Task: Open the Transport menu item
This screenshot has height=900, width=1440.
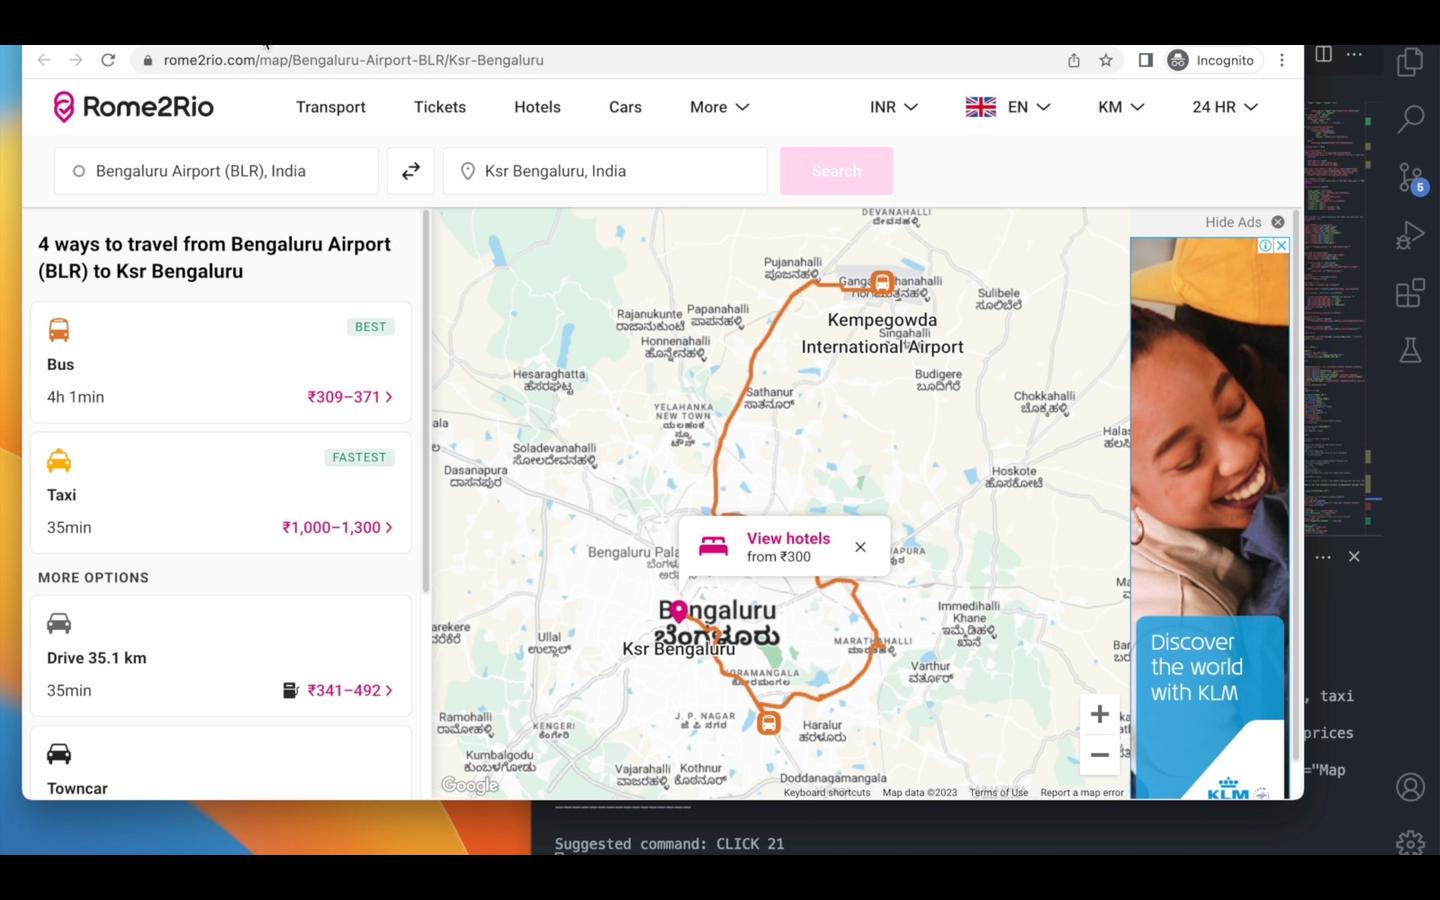Action: point(331,107)
